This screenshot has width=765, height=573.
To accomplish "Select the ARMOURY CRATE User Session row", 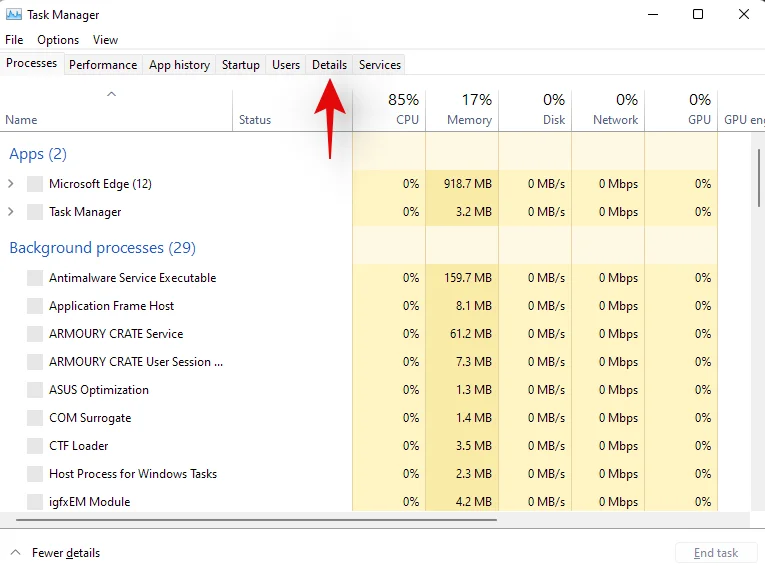I will coord(359,362).
